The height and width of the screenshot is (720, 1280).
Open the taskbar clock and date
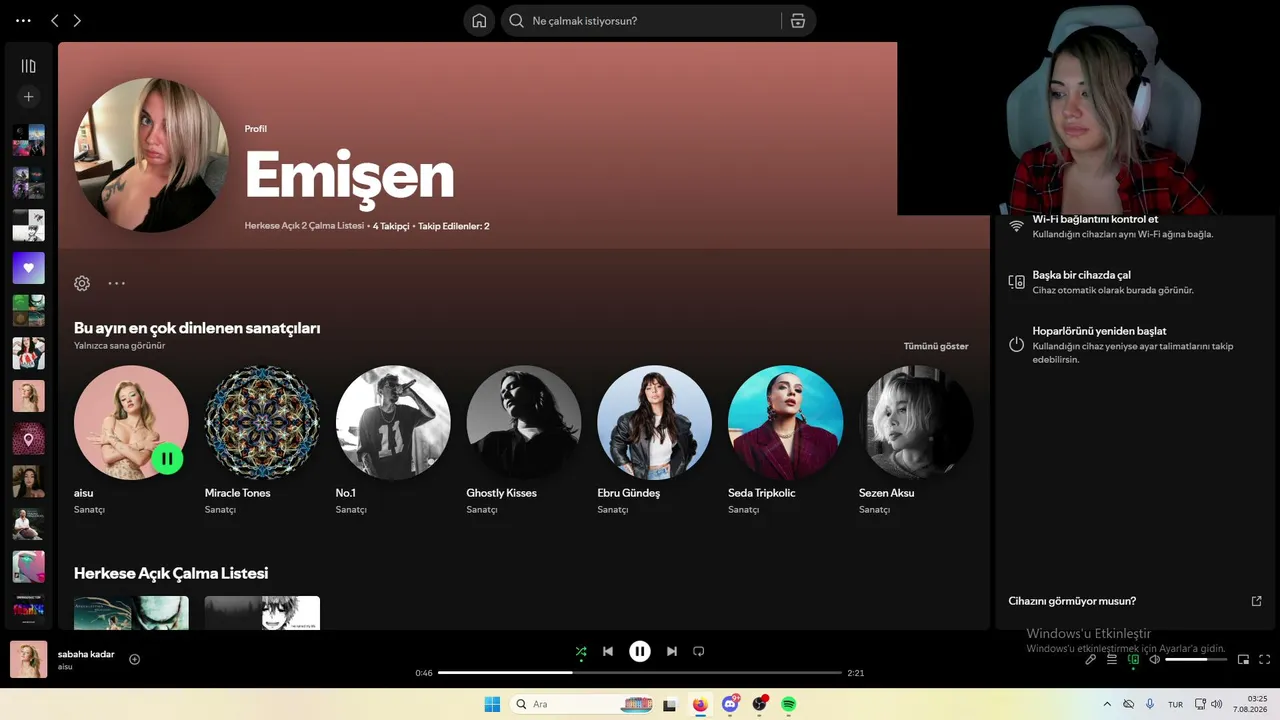coord(1251,704)
